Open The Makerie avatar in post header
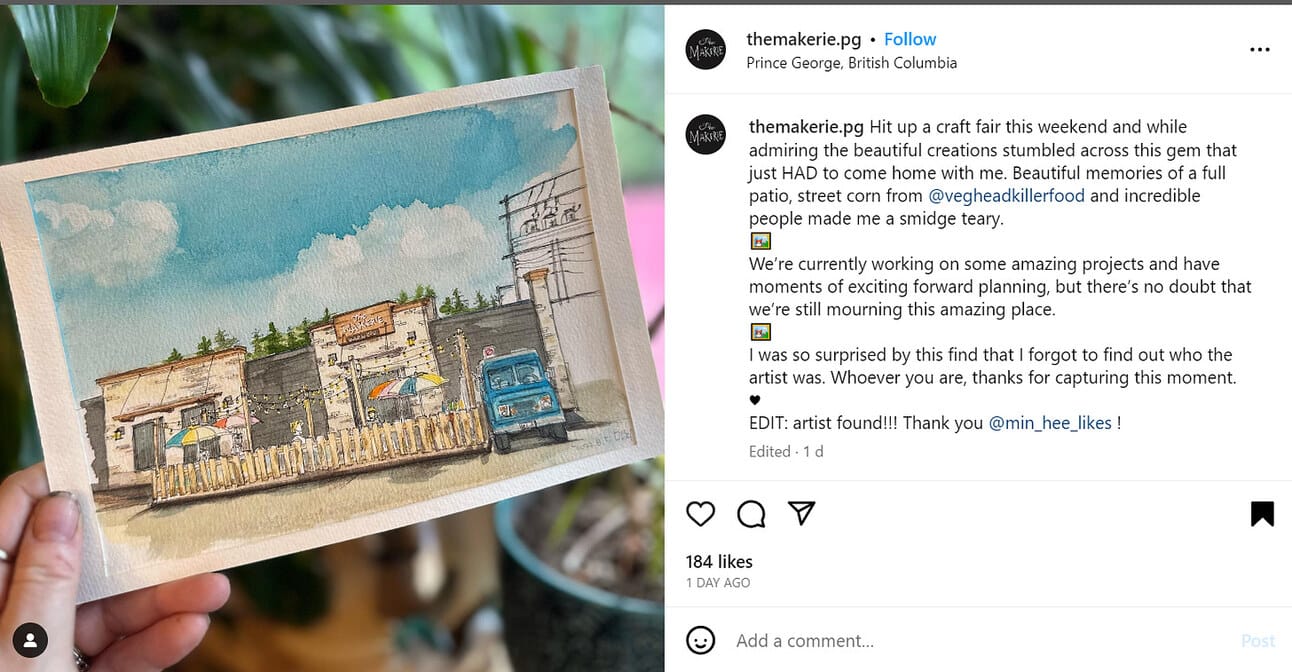Image resolution: width=1292 pixels, height=672 pixels. (706, 50)
